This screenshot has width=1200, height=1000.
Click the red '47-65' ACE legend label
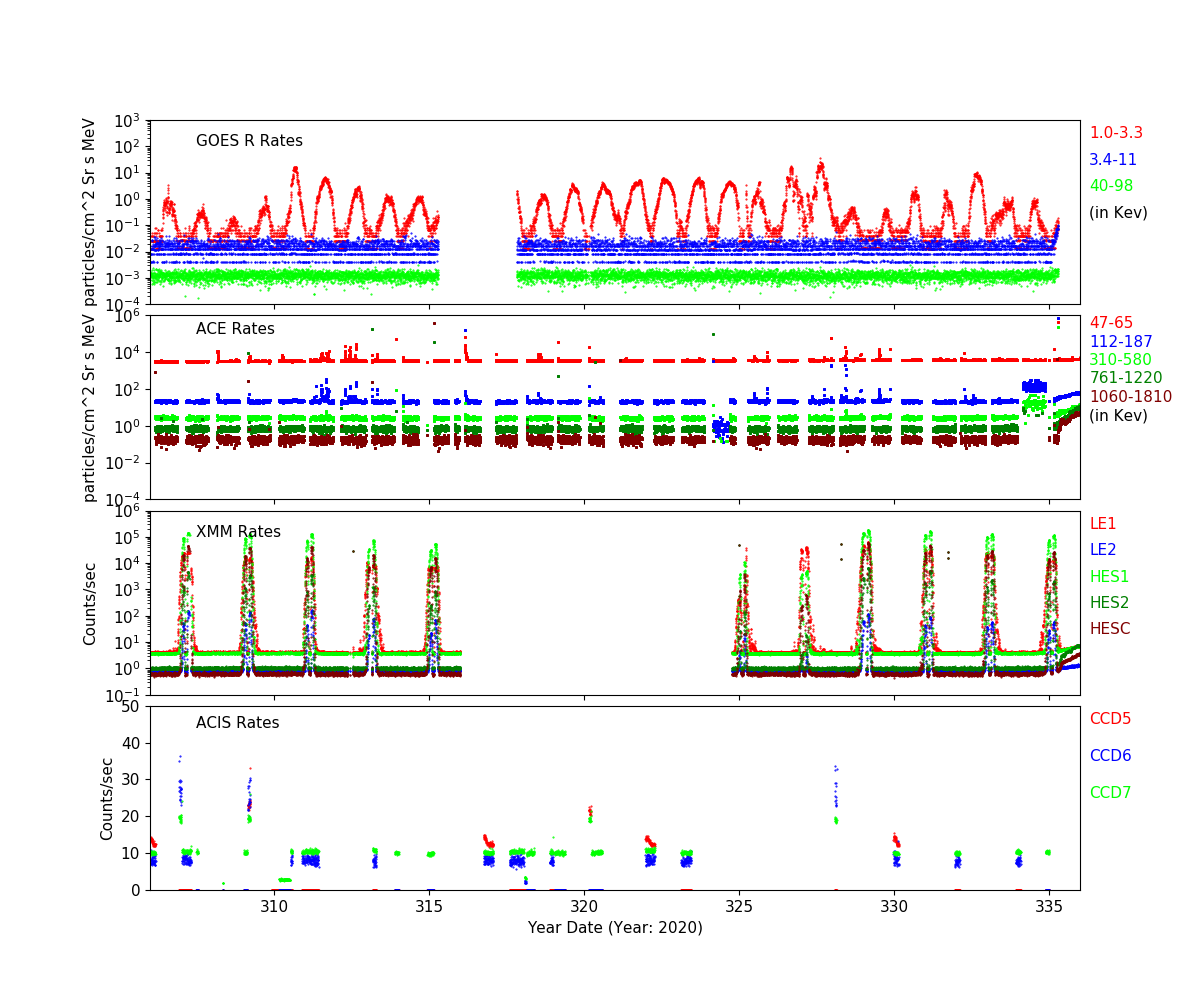(1111, 323)
